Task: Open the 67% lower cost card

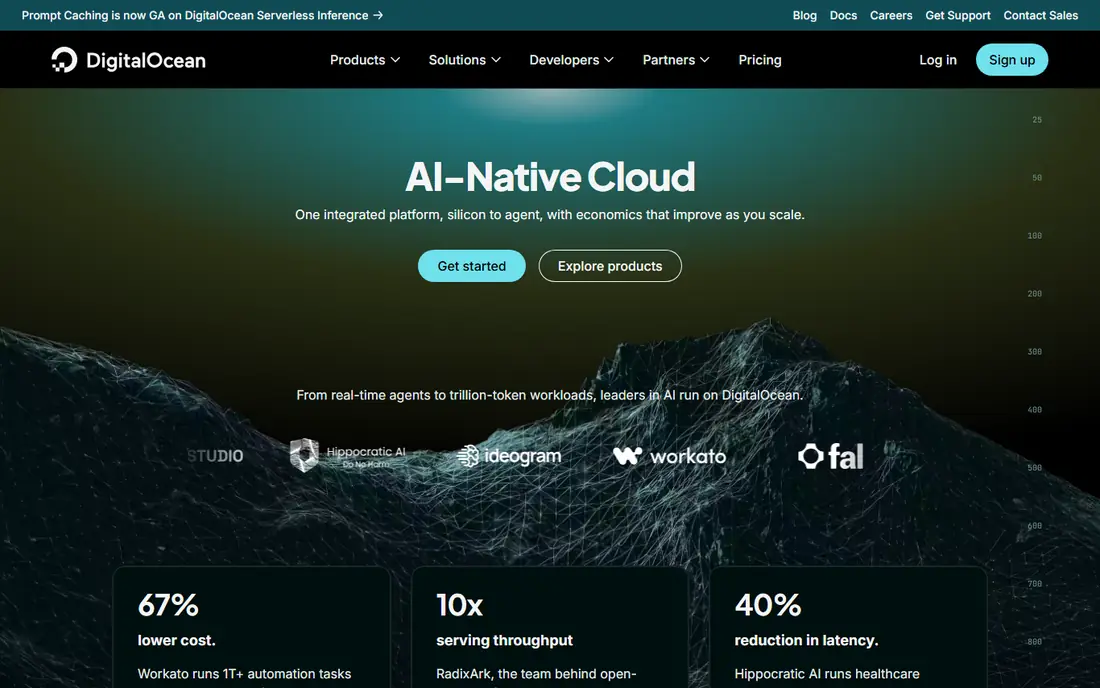Action: [251, 627]
